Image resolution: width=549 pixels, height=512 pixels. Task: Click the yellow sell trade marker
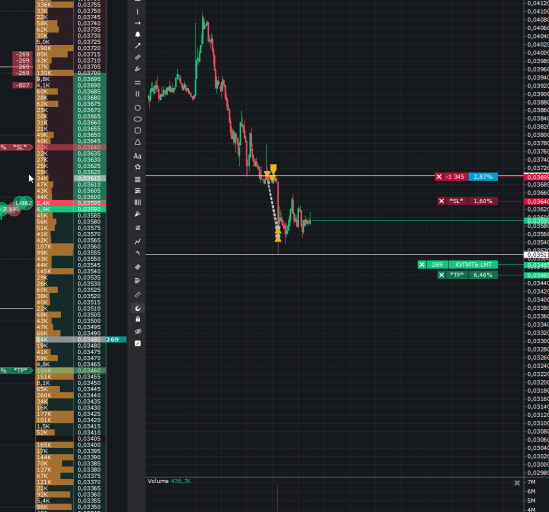(273, 169)
